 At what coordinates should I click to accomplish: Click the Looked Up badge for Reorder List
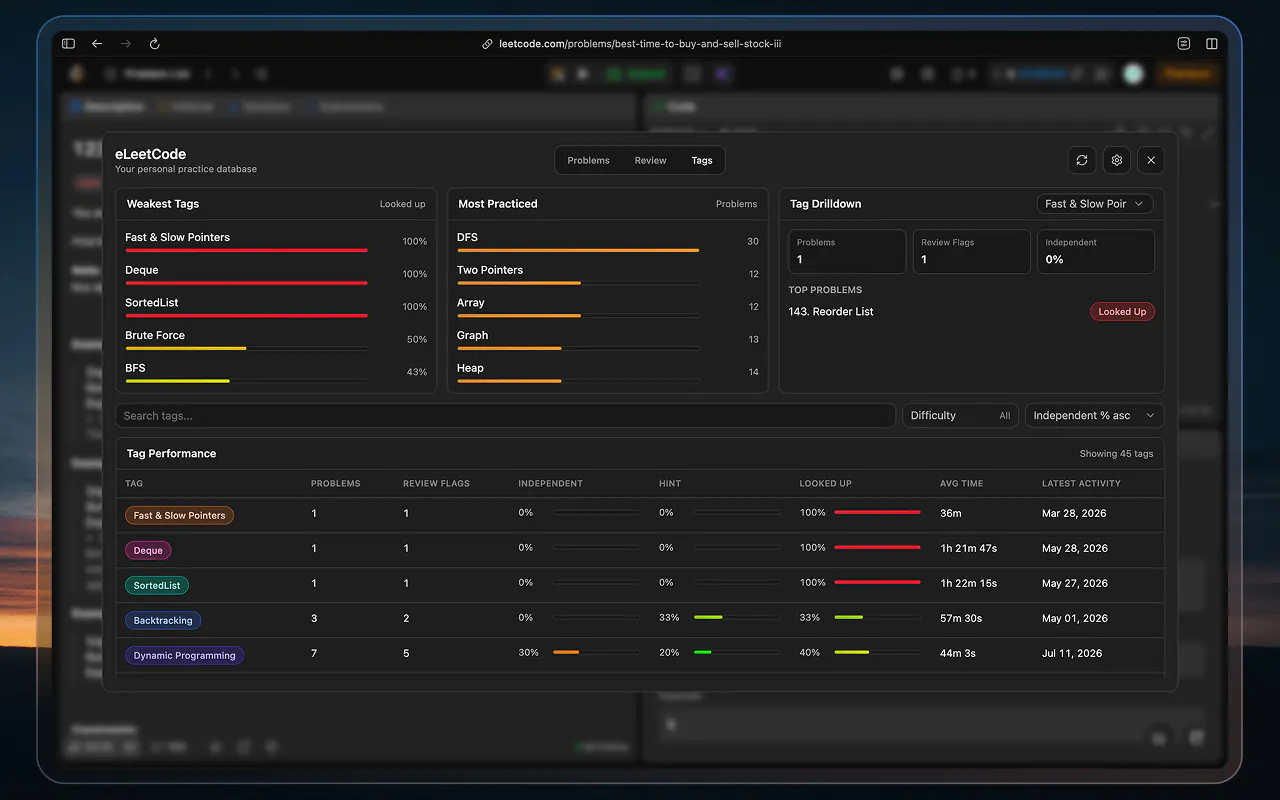tap(1122, 312)
